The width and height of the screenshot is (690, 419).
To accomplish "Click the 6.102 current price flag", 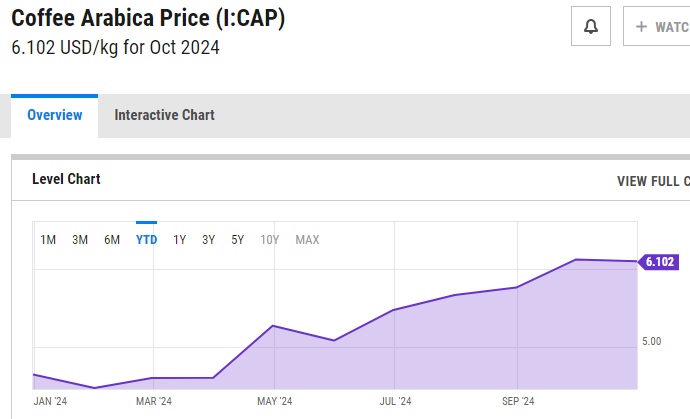I will (659, 262).
